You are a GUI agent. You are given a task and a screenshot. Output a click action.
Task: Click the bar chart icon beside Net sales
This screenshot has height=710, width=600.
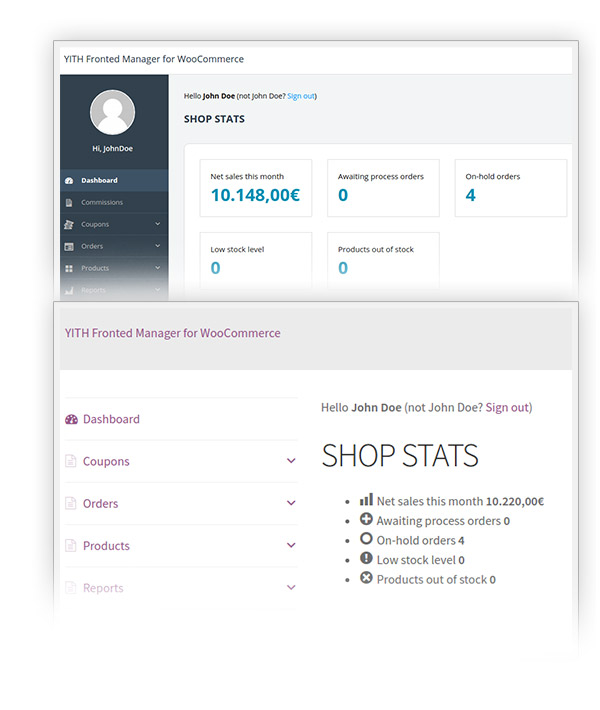coord(366,500)
